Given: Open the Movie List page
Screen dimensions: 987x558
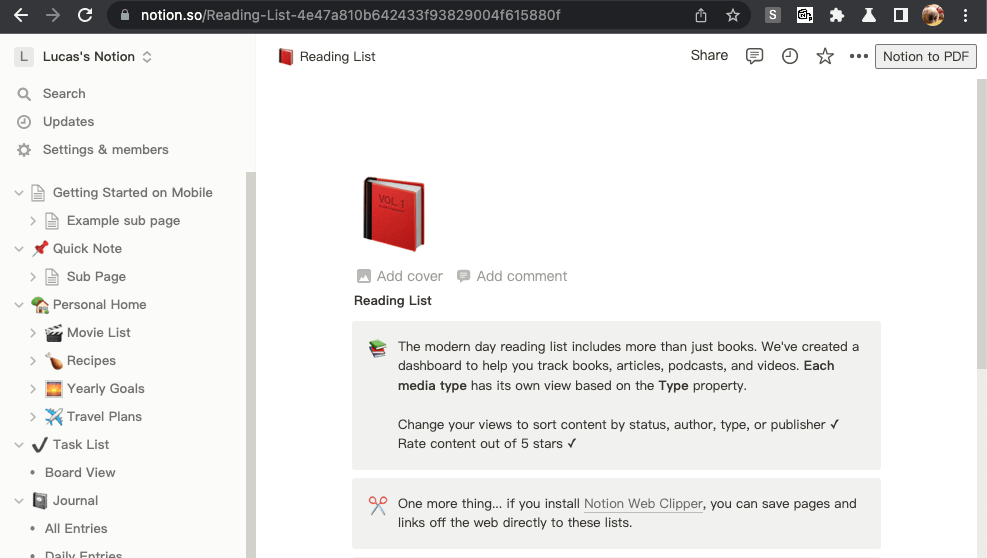Looking at the screenshot, I should pyautogui.click(x=98, y=333).
